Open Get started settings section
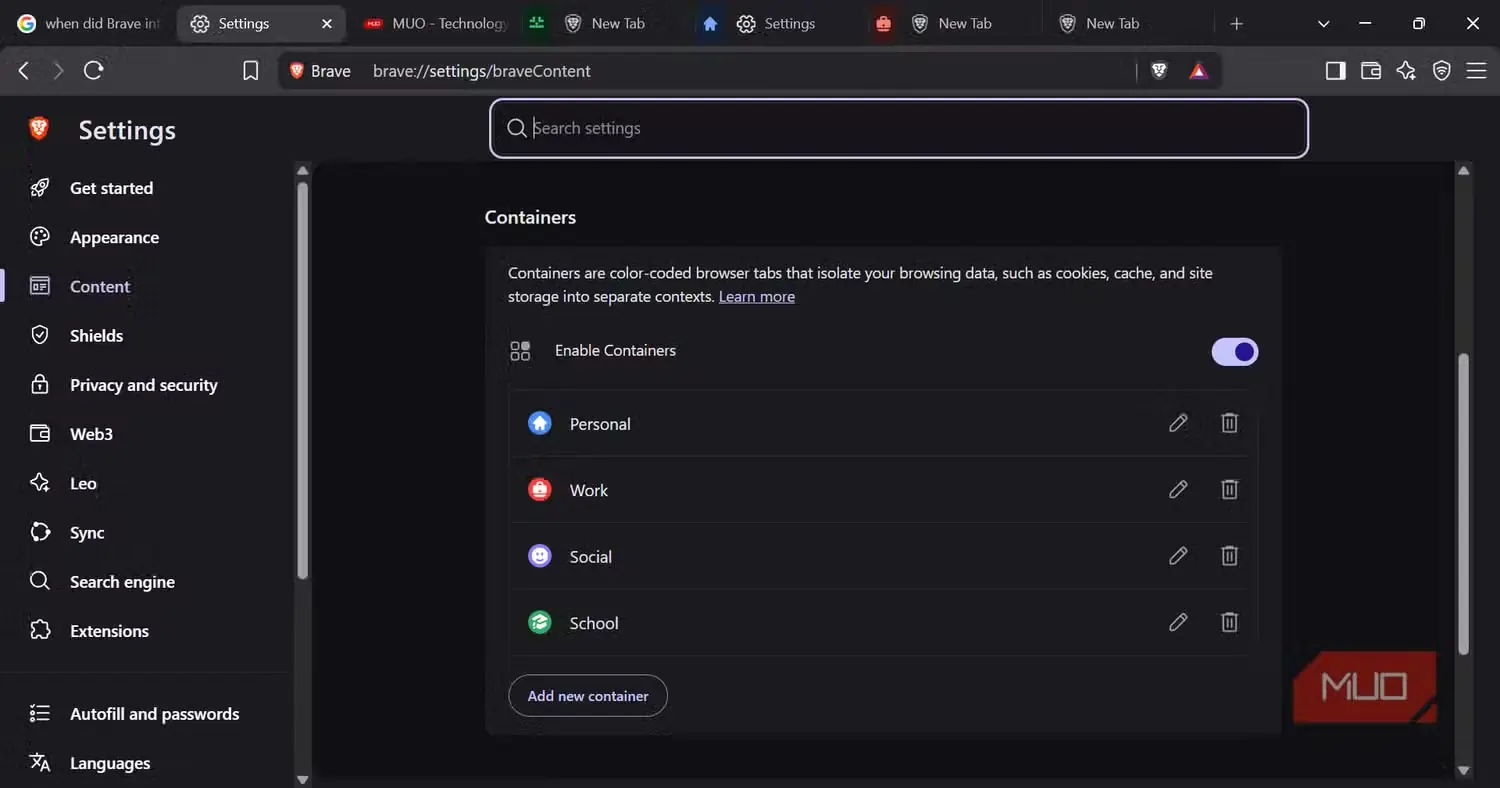This screenshot has height=788, width=1500. pos(111,188)
